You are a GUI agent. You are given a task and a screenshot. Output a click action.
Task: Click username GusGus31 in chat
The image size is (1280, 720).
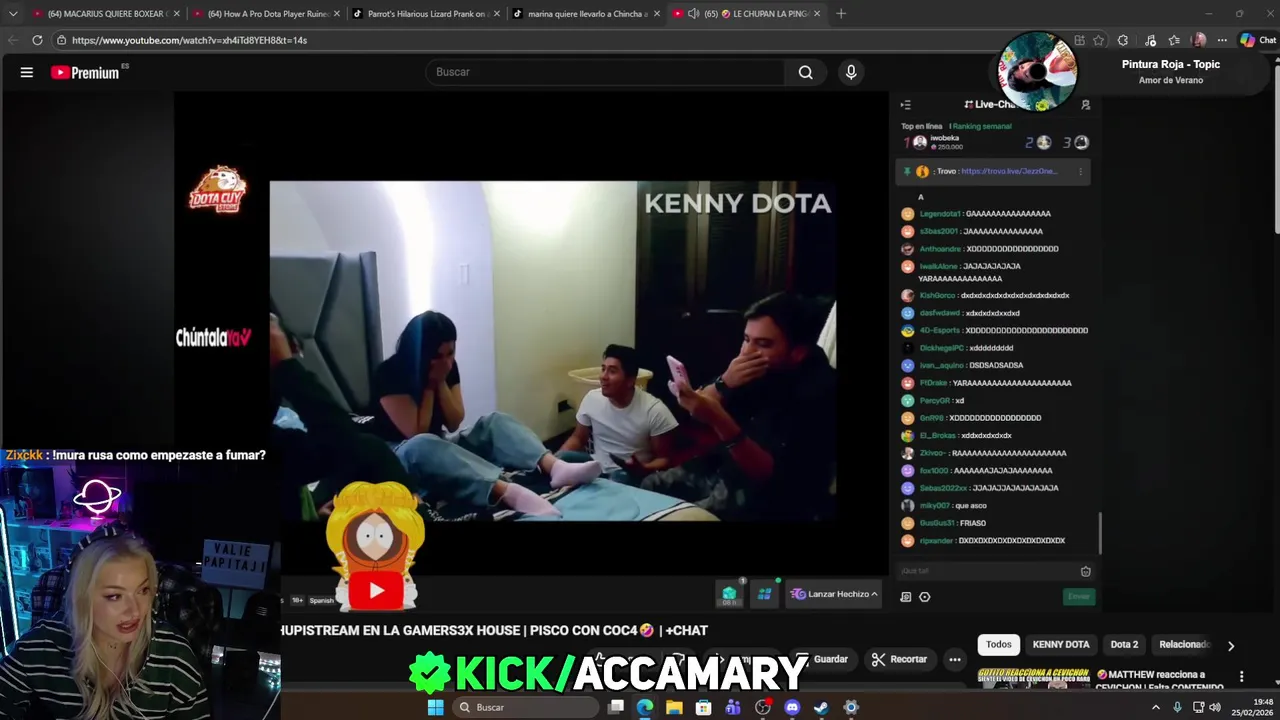pos(936,523)
